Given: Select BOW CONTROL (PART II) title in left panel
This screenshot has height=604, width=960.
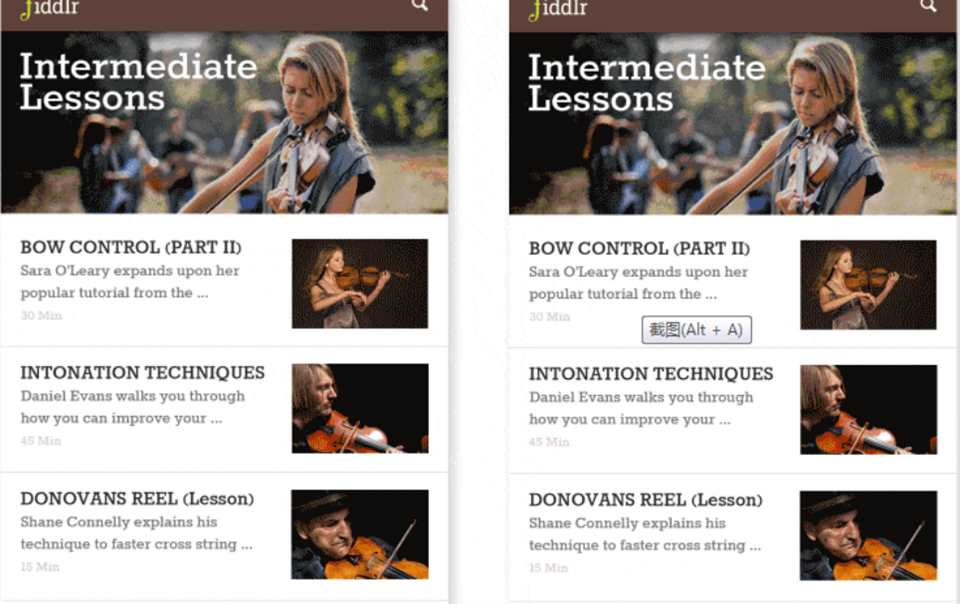Looking at the screenshot, I should tap(131, 247).
